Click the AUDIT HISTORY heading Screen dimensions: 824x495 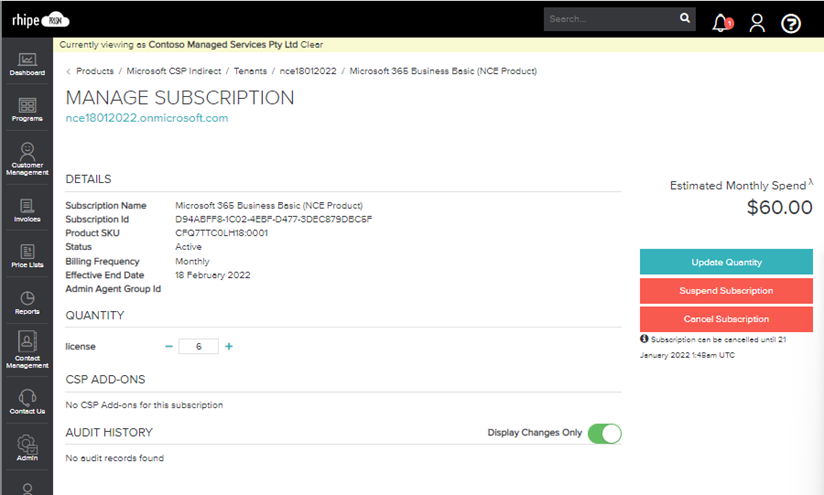click(109, 432)
